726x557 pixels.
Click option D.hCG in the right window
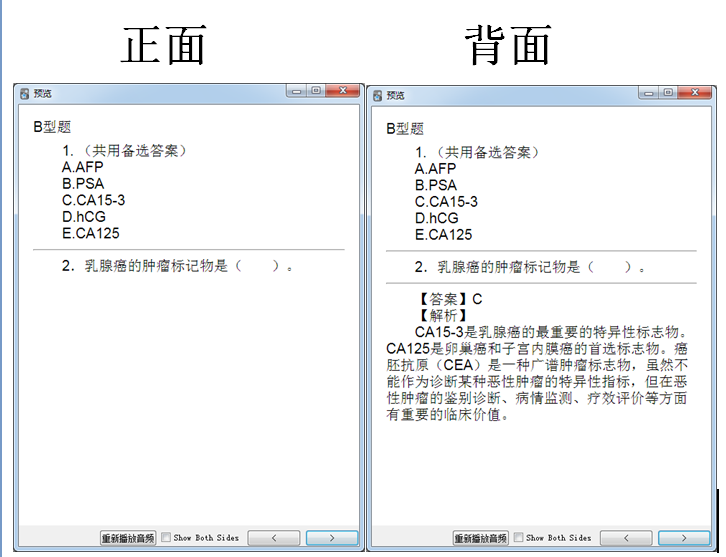point(437,218)
